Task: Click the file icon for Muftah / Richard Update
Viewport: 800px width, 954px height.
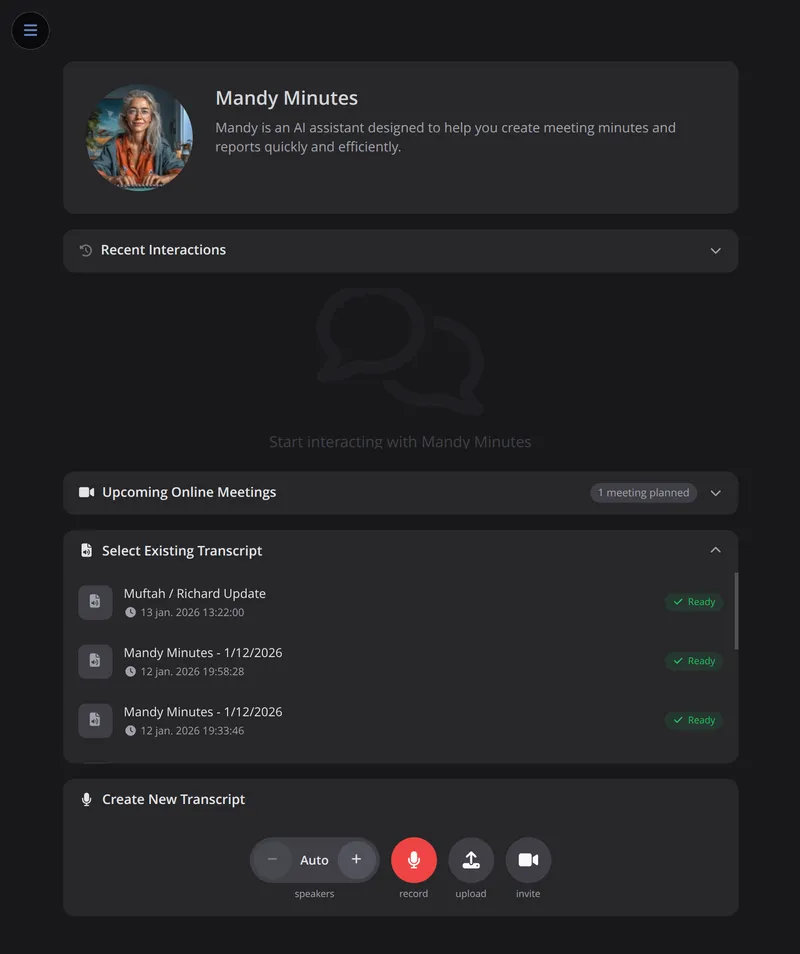Action: pos(95,602)
